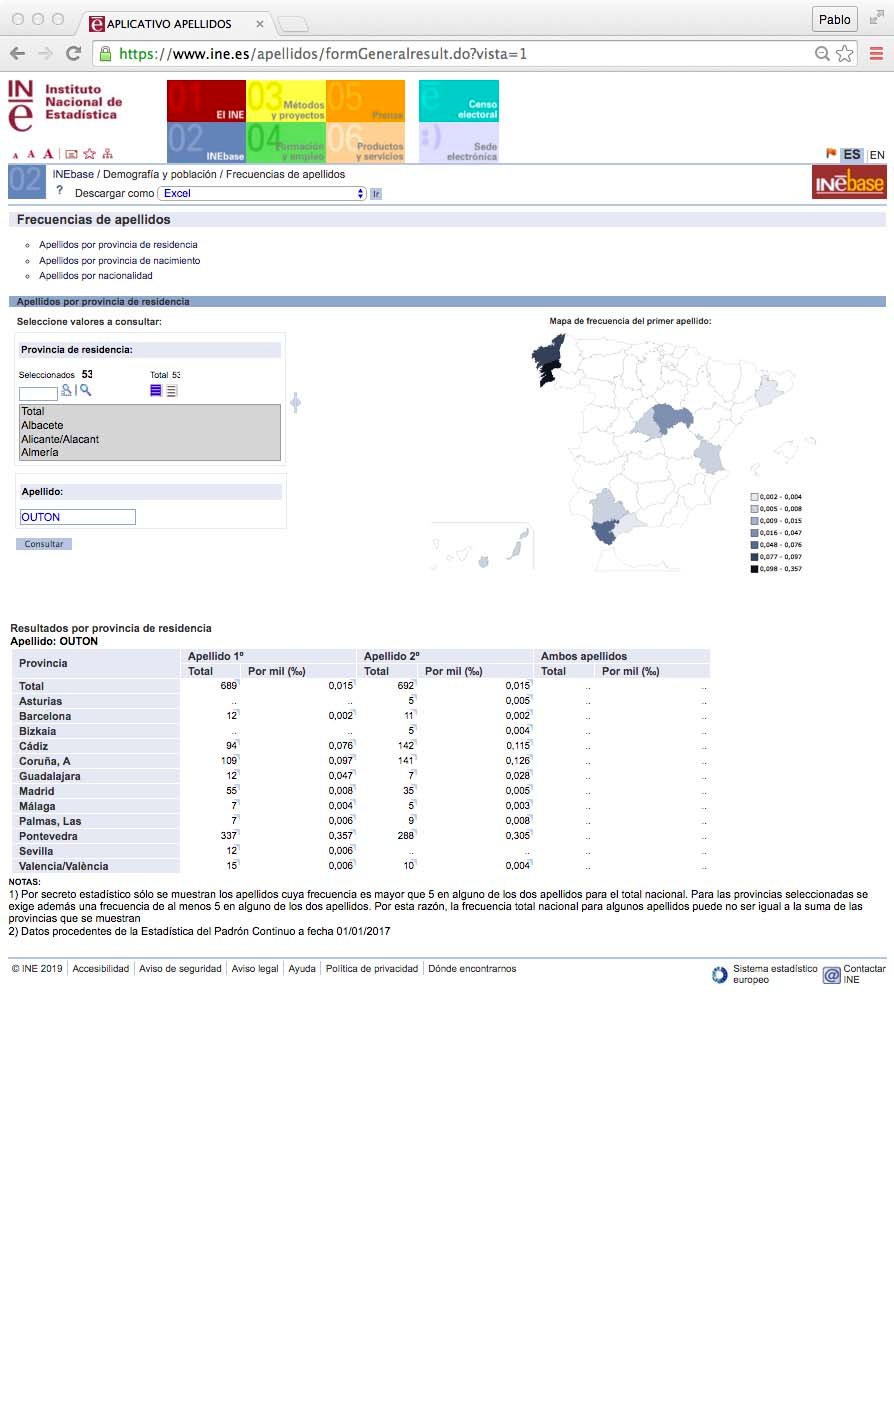Click the question mark help icon
Image resolution: width=894 pixels, height=1414 pixels.
(x=60, y=191)
